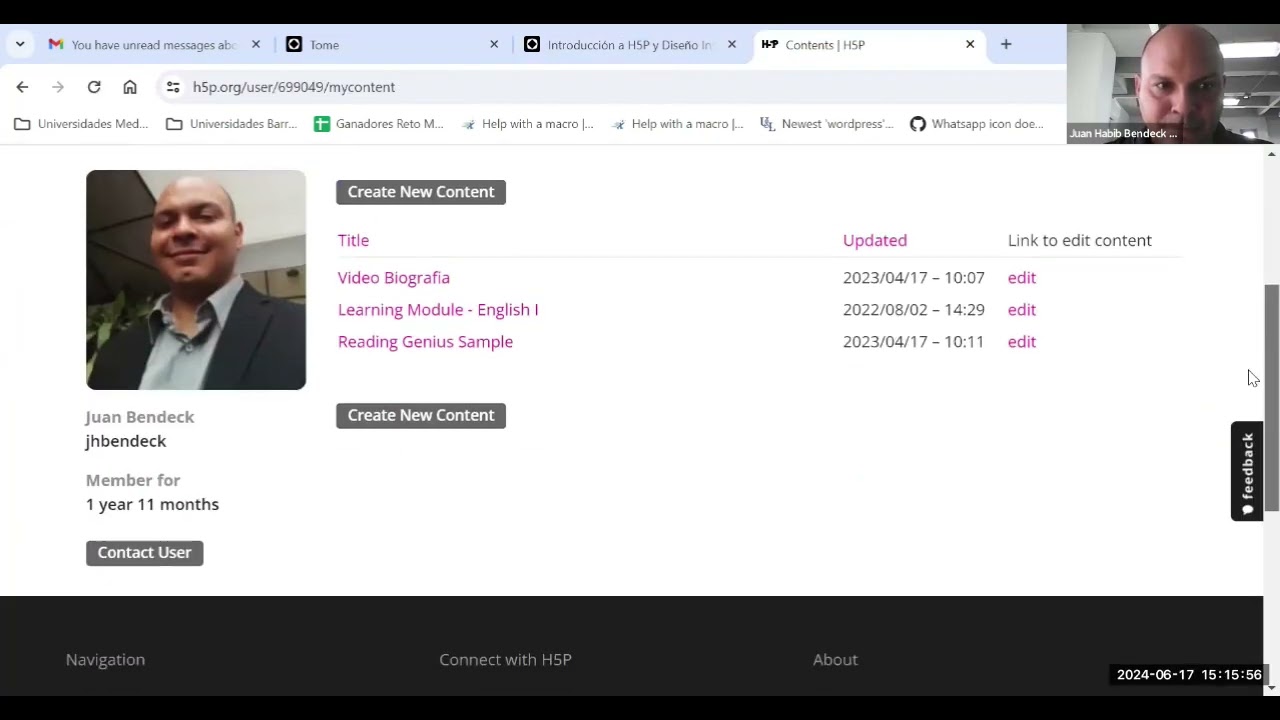Click the Create New Content button
The image size is (1280, 720).
point(420,191)
